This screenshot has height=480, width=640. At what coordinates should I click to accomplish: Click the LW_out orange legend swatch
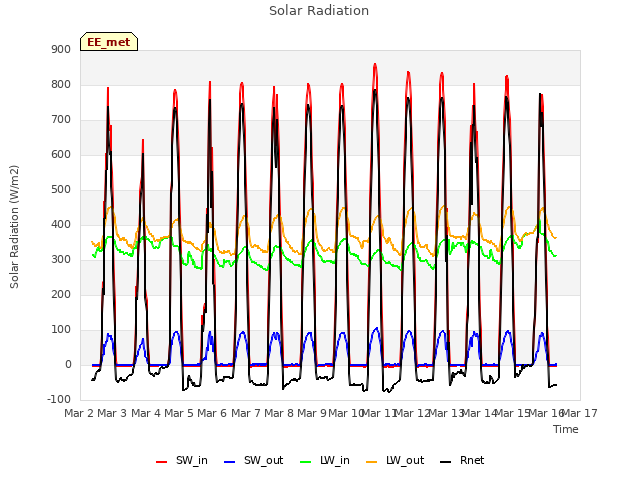pos(372,462)
